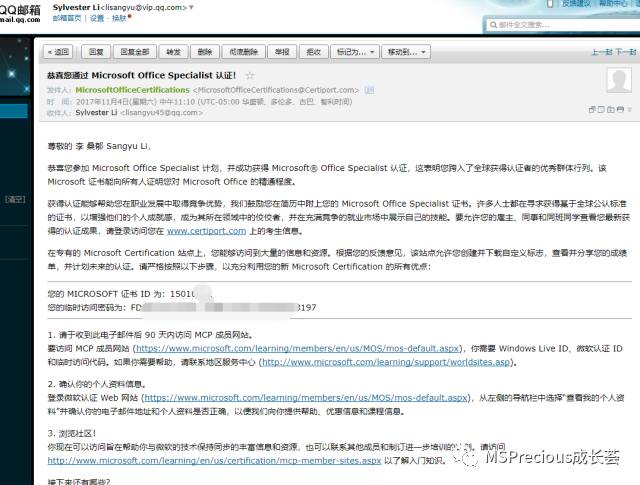640x485 pixels.
Task: Click the 彻底删除 permanent delete button
Action: (x=243, y=52)
